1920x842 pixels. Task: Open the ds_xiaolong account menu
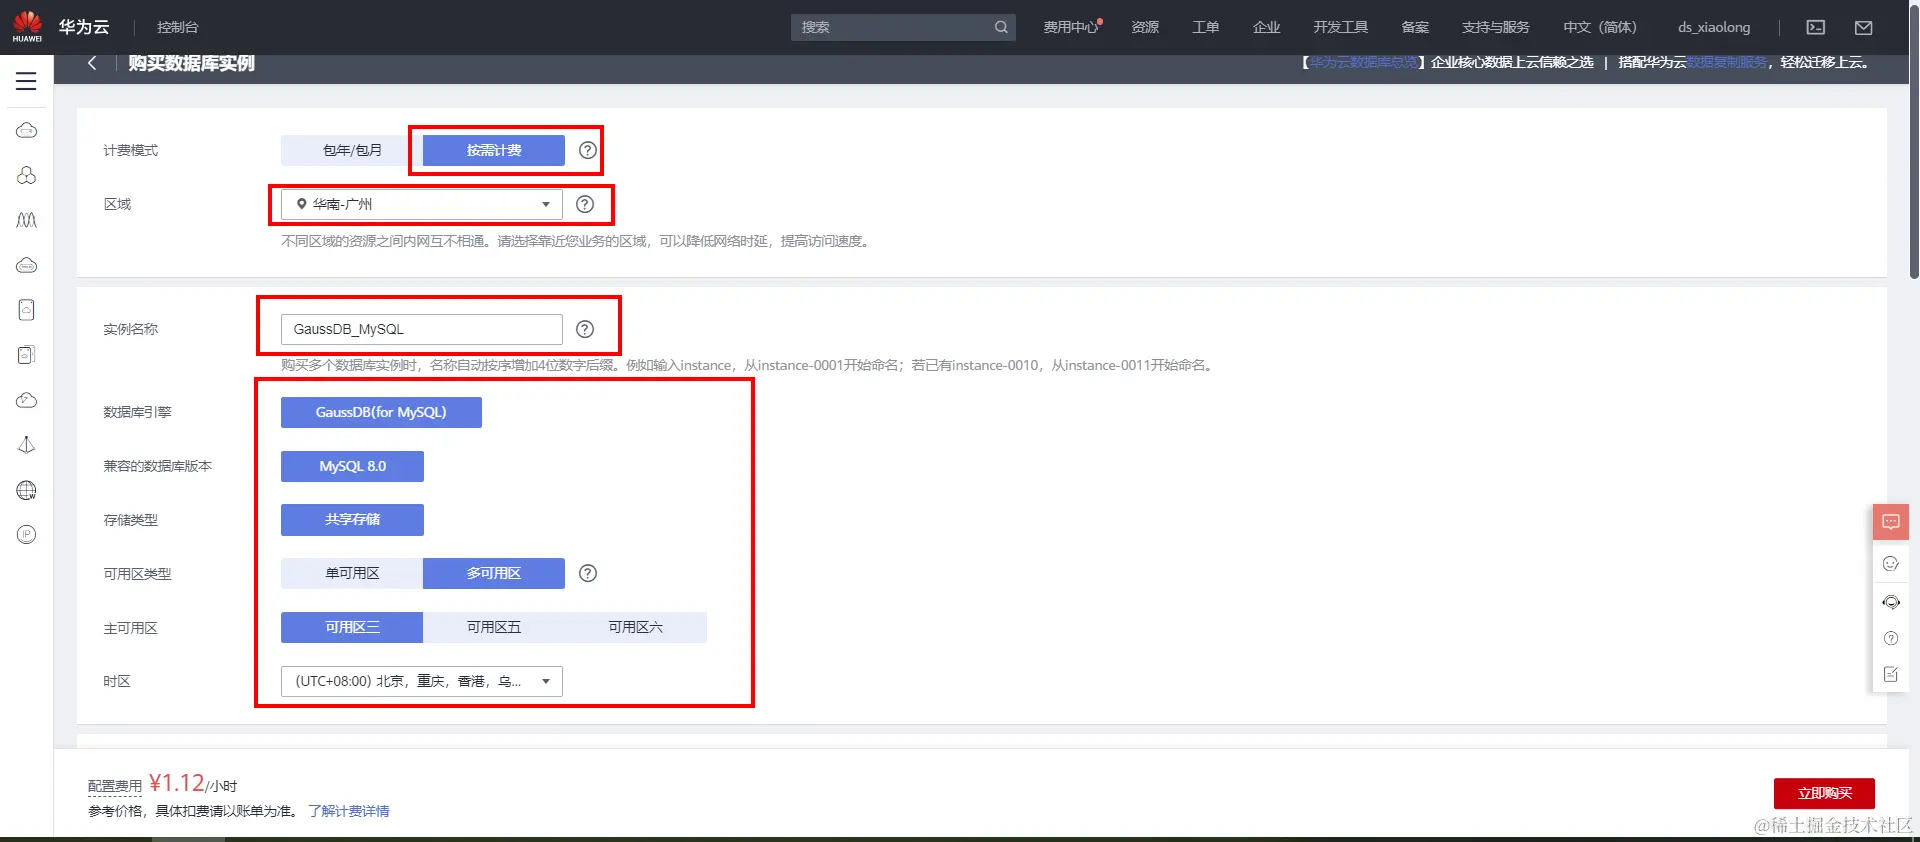point(1714,27)
